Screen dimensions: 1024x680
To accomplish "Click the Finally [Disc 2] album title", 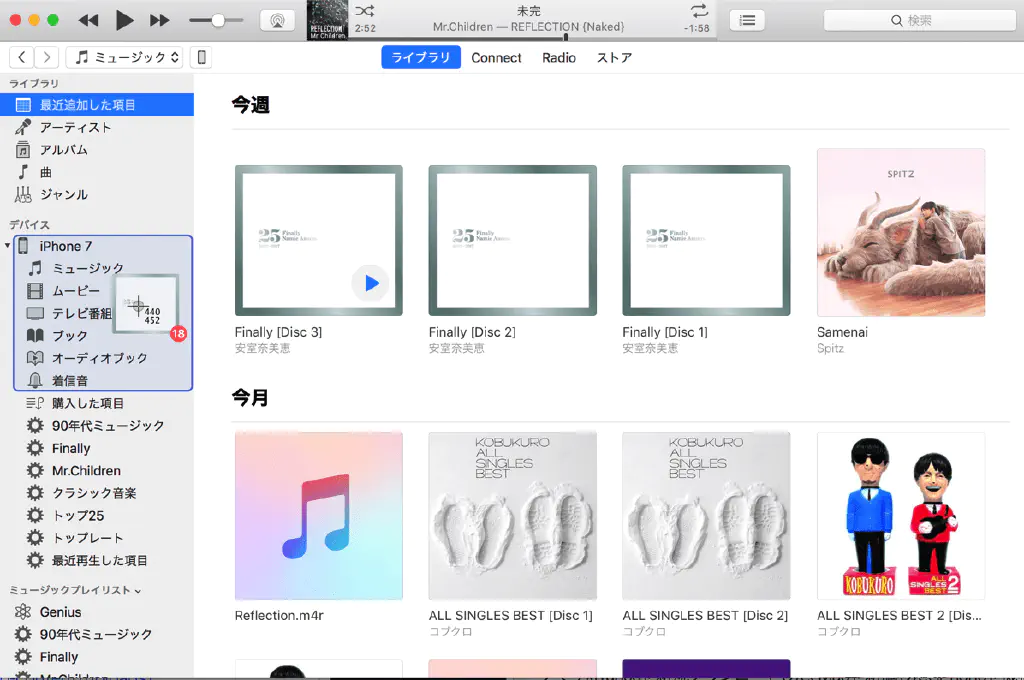I will pyautogui.click(x=472, y=332).
